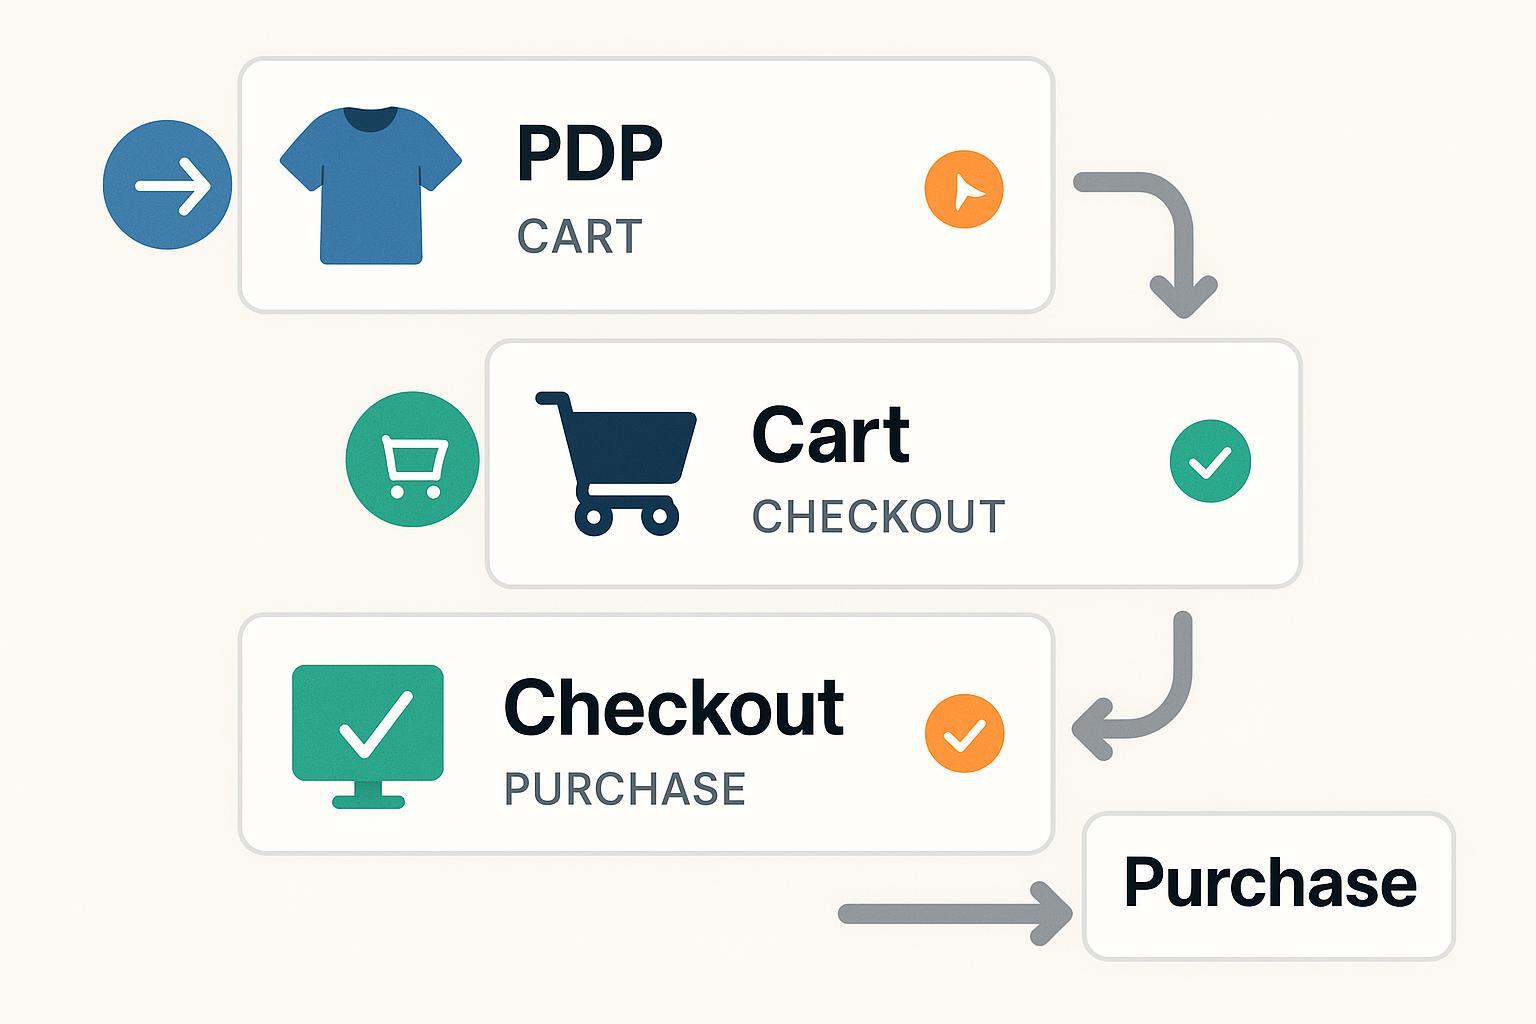1536x1024 pixels.
Task: Click the blue t-shirt product icon
Action: pyautogui.click(x=370, y=184)
